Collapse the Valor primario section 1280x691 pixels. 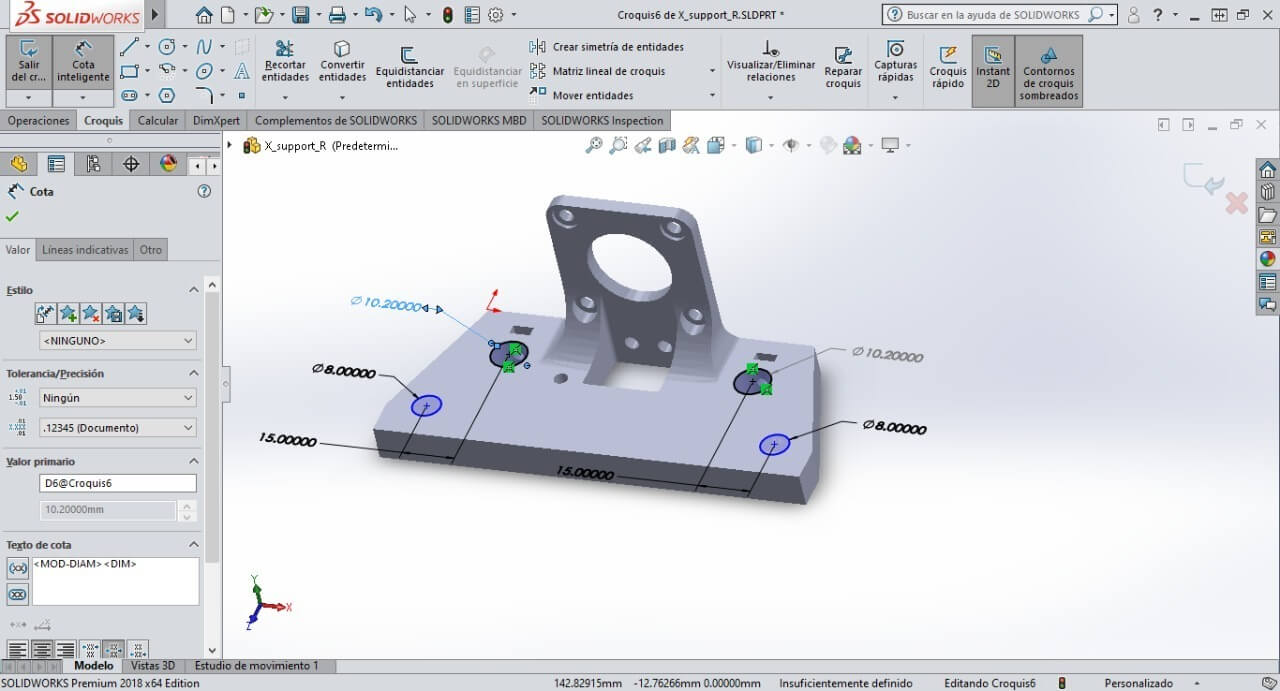[x=194, y=461]
